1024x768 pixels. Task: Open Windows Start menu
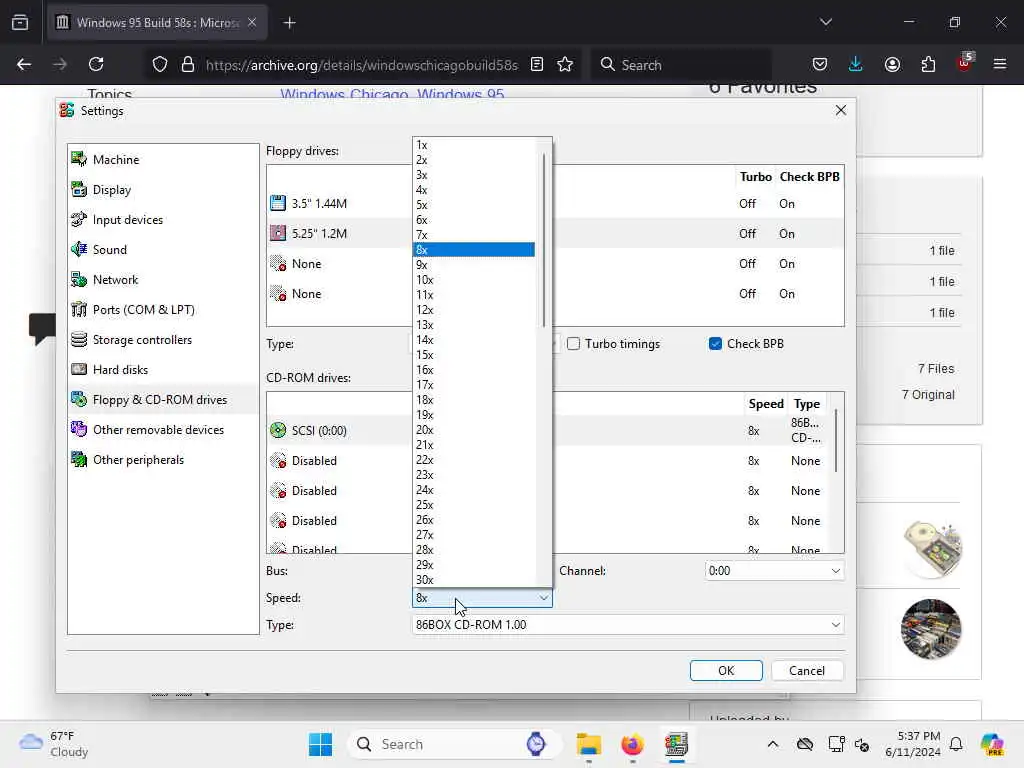click(320, 744)
